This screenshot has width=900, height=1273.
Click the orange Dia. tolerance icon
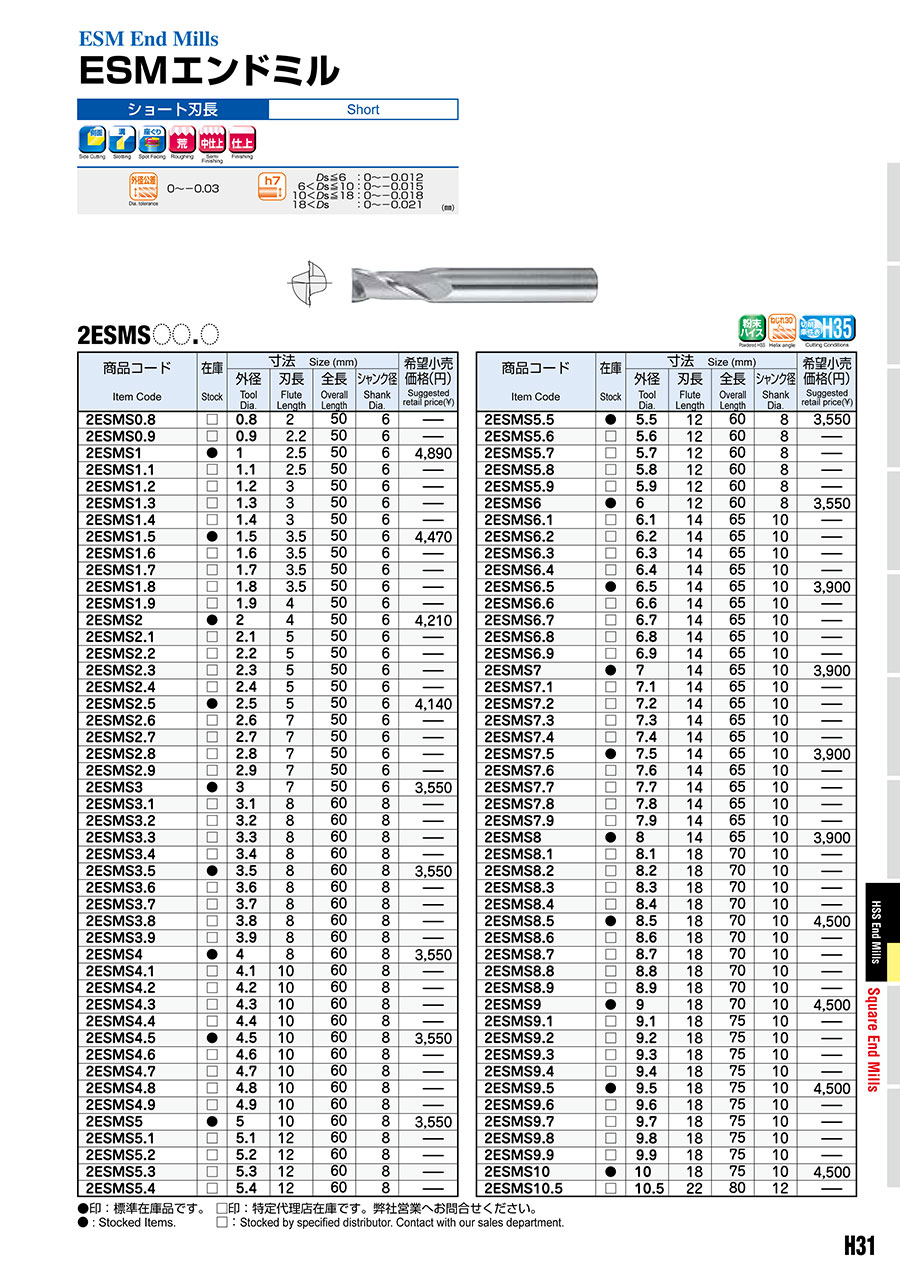pyautogui.click(x=144, y=187)
